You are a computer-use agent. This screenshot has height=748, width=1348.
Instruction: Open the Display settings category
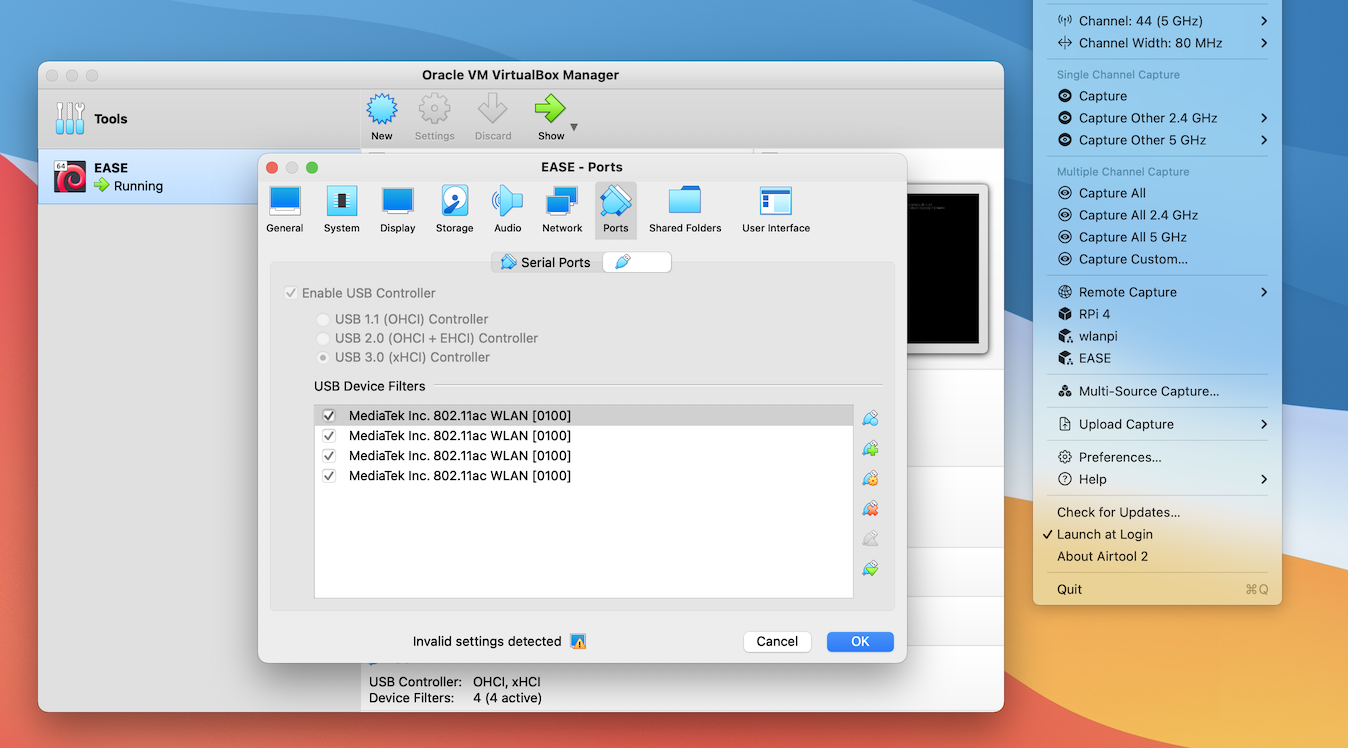point(397,210)
